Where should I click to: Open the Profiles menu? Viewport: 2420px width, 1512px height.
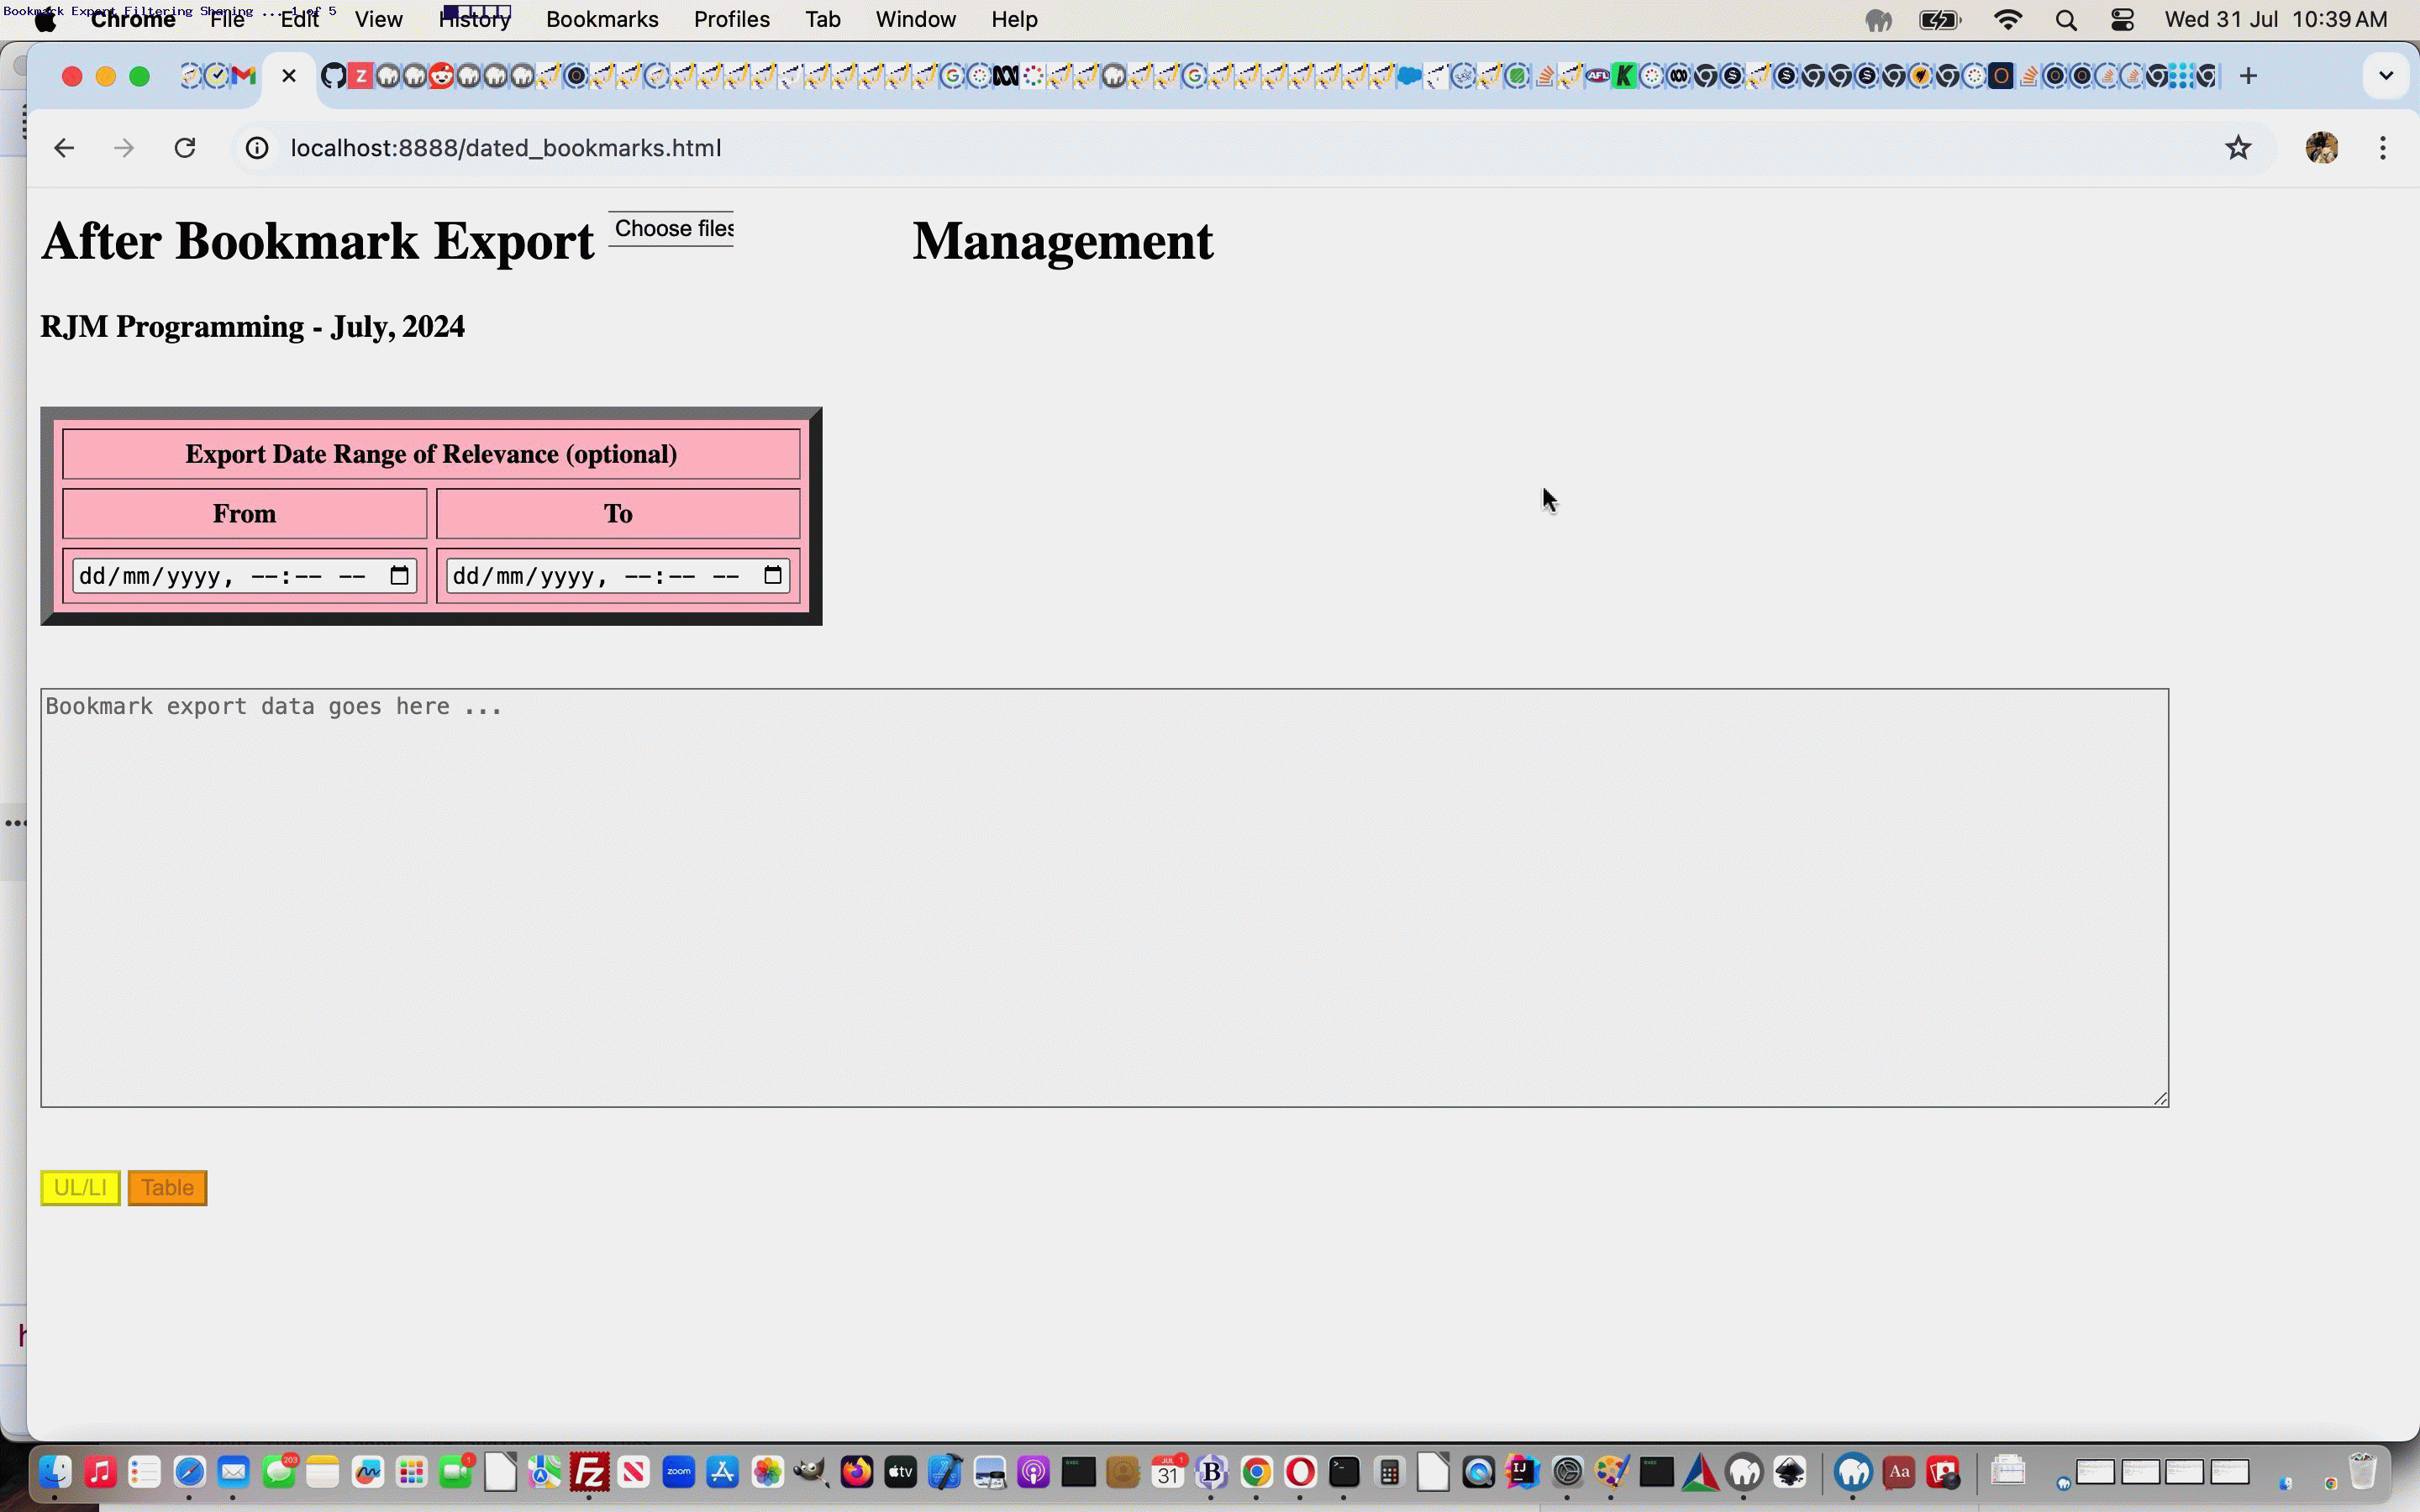[732, 20]
